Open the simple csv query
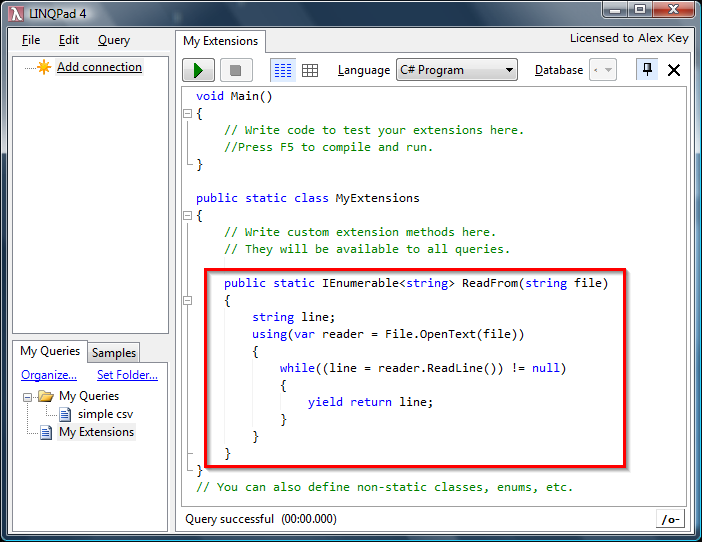 click(x=105, y=414)
